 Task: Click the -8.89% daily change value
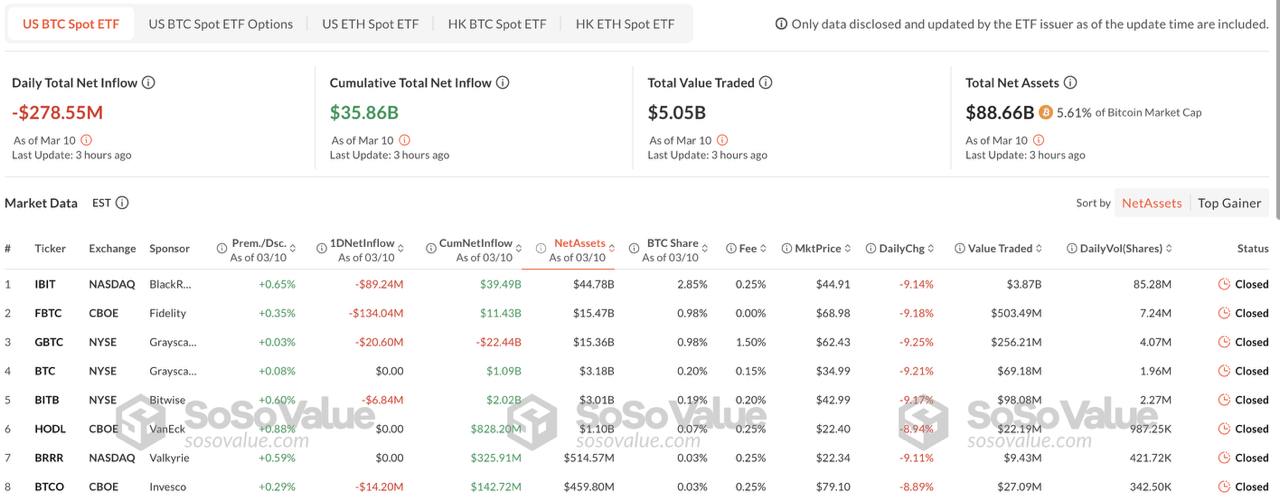tap(915, 487)
